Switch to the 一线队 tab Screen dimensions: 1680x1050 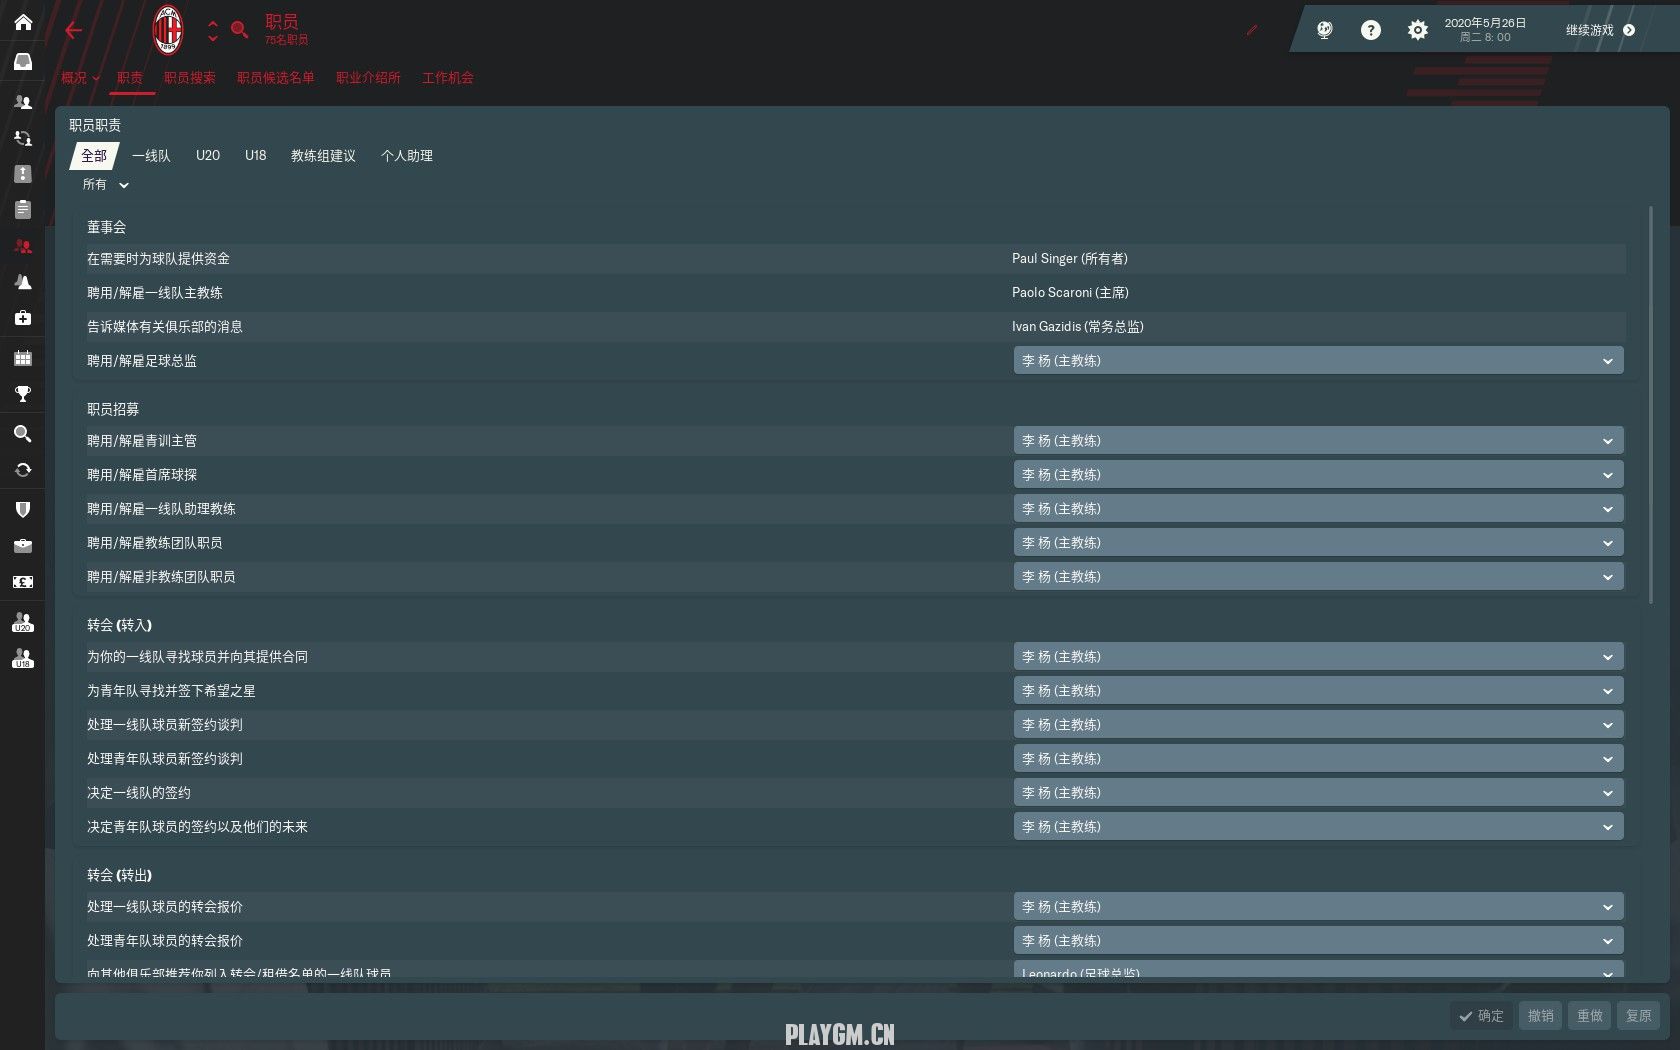click(x=151, y=156)
